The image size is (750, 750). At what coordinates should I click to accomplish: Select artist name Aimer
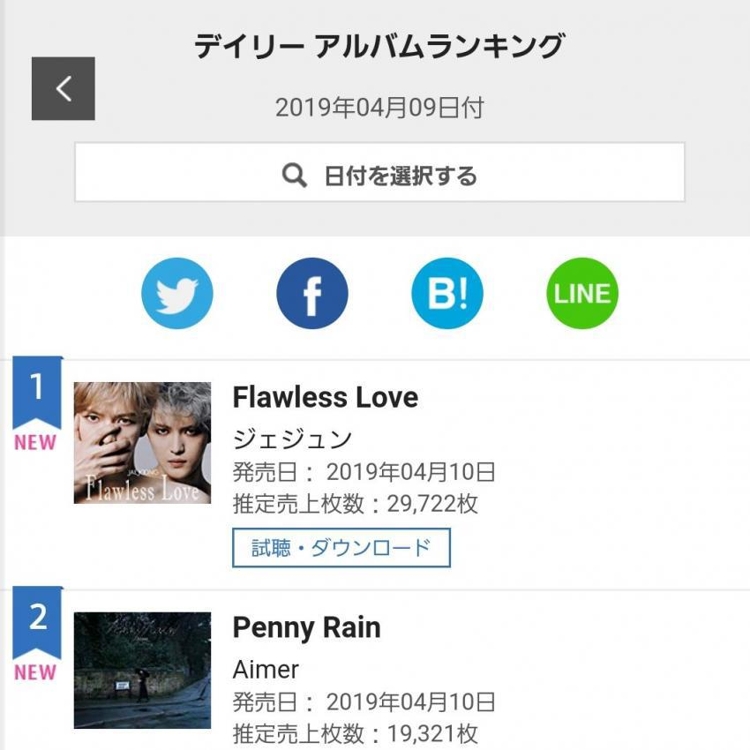(x=265, y=668)
